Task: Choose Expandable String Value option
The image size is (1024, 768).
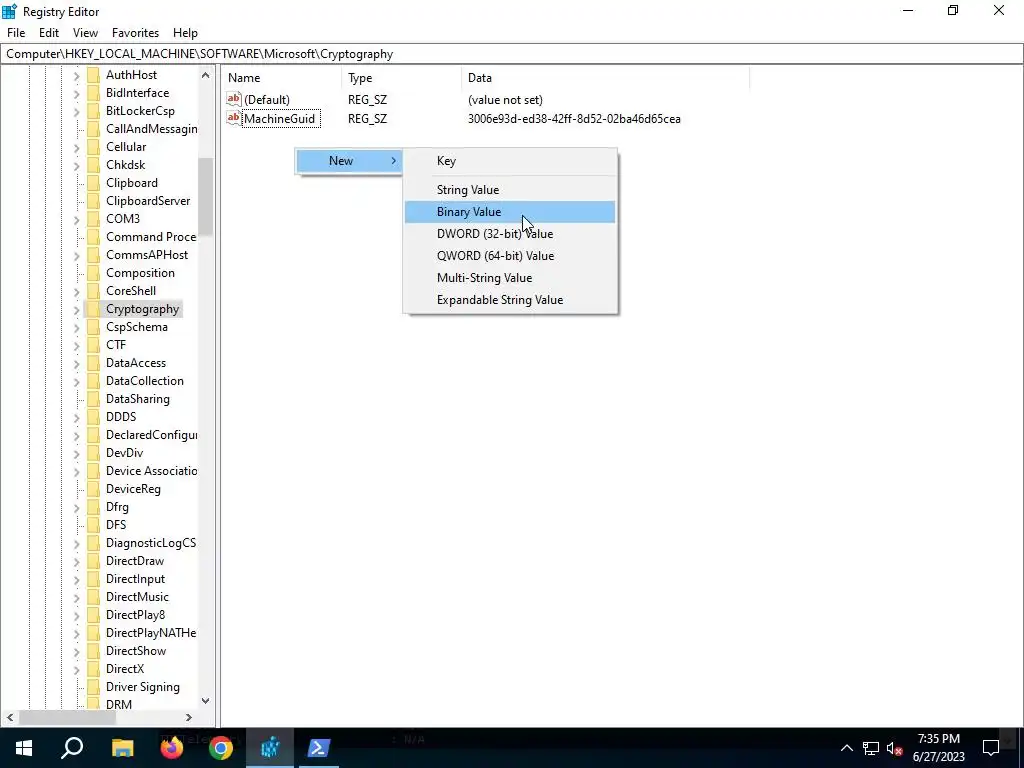Action: 509,300
